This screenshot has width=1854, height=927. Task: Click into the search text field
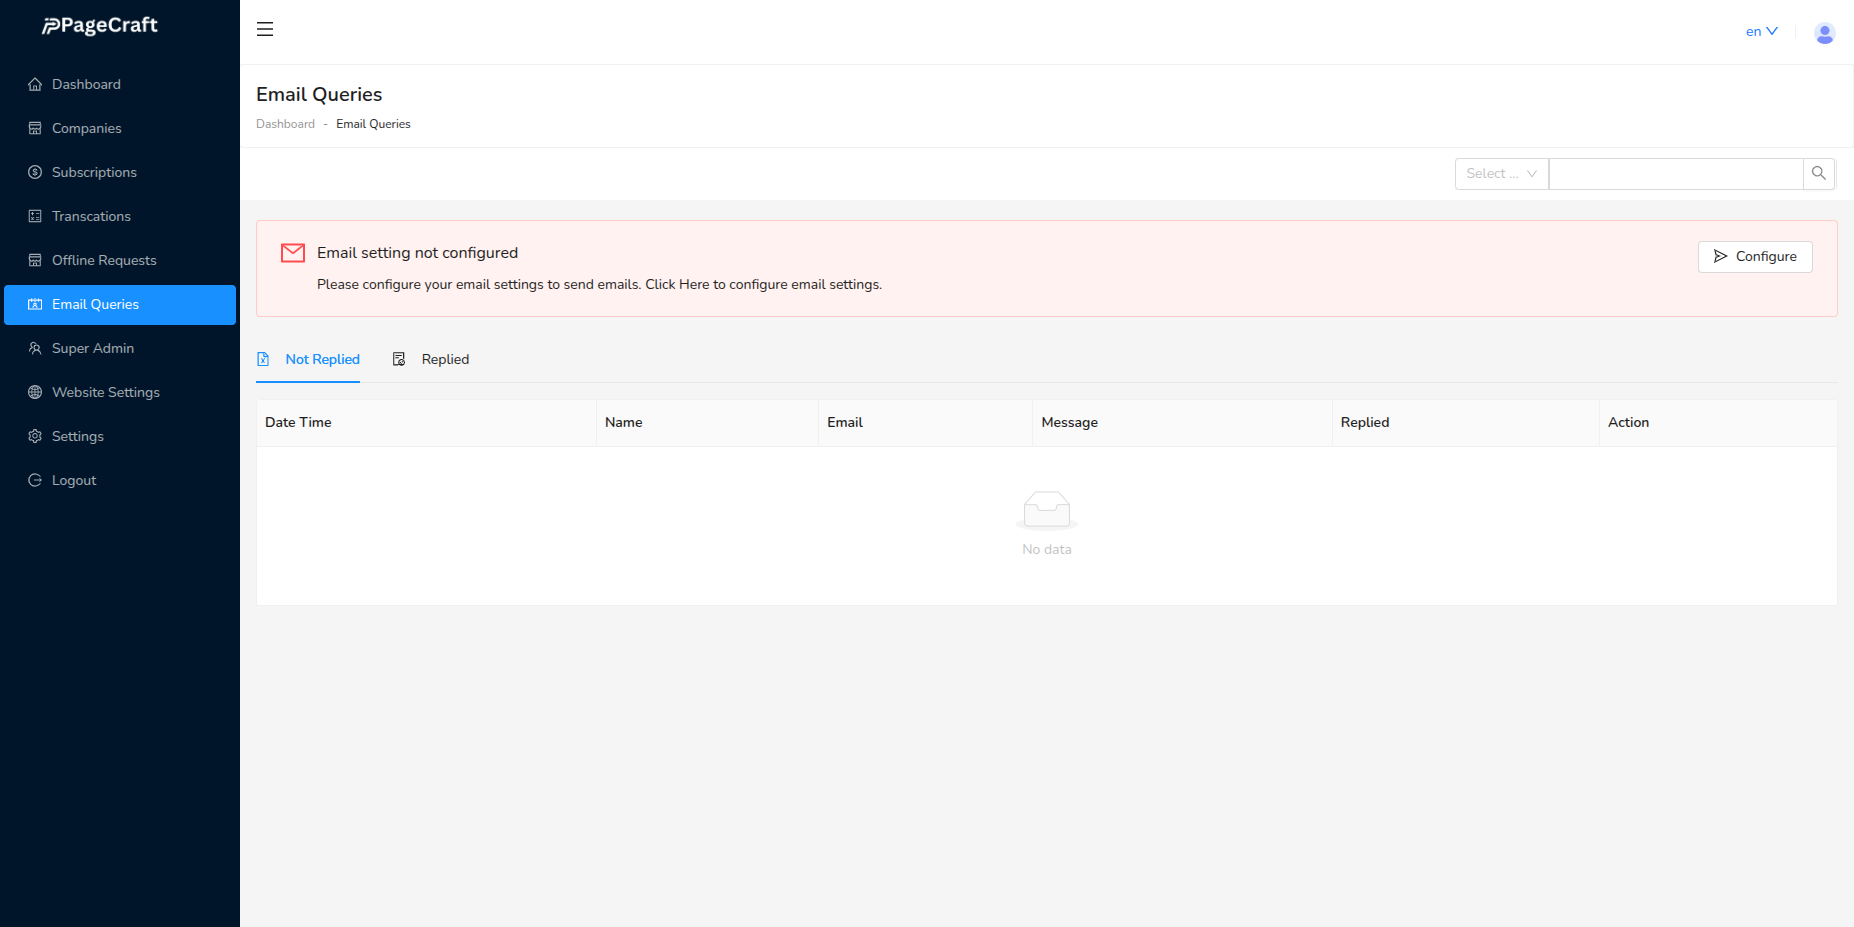(1675, 174)
